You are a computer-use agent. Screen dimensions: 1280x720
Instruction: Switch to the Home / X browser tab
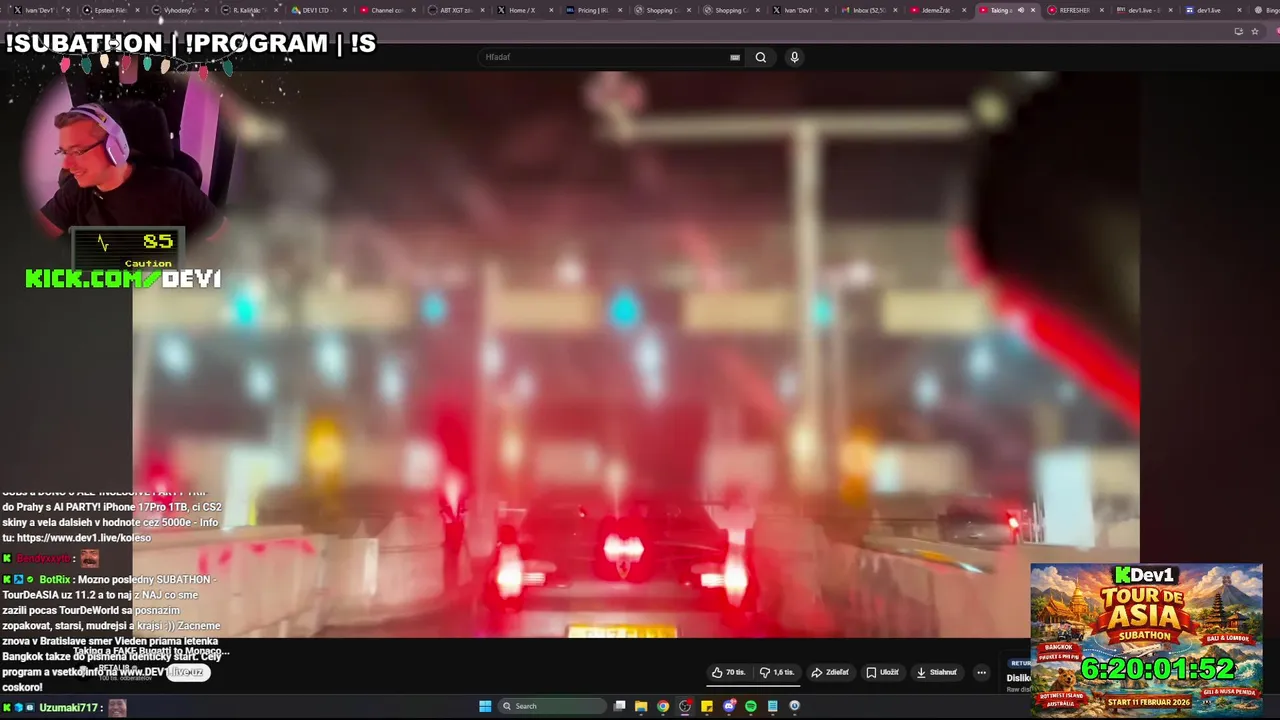[x=523, y=10]
